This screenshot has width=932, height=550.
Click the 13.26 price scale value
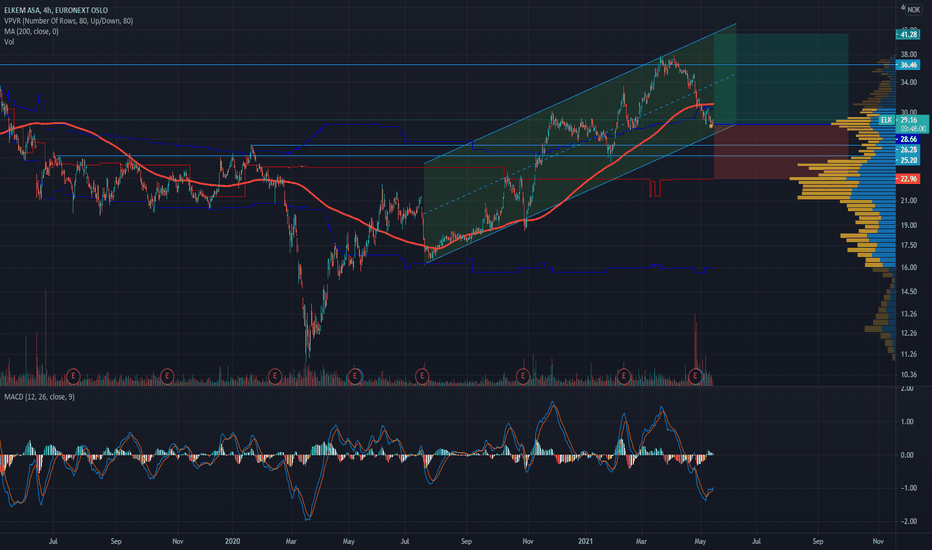coord(908,313)
